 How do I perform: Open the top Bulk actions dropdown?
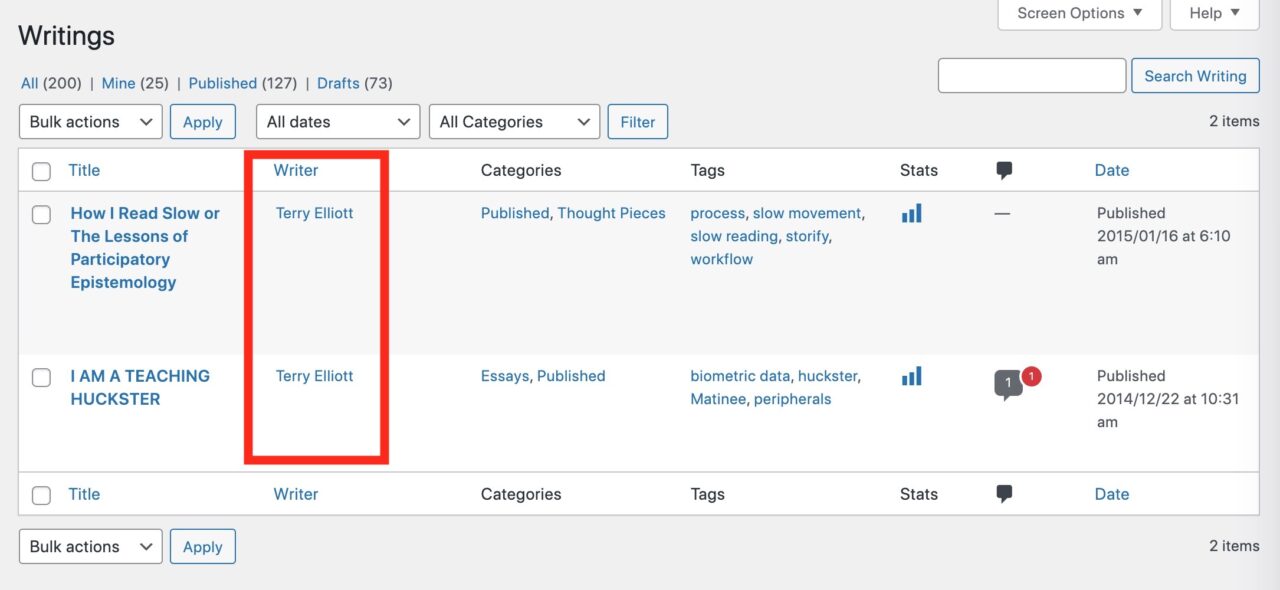coord(91,122)
